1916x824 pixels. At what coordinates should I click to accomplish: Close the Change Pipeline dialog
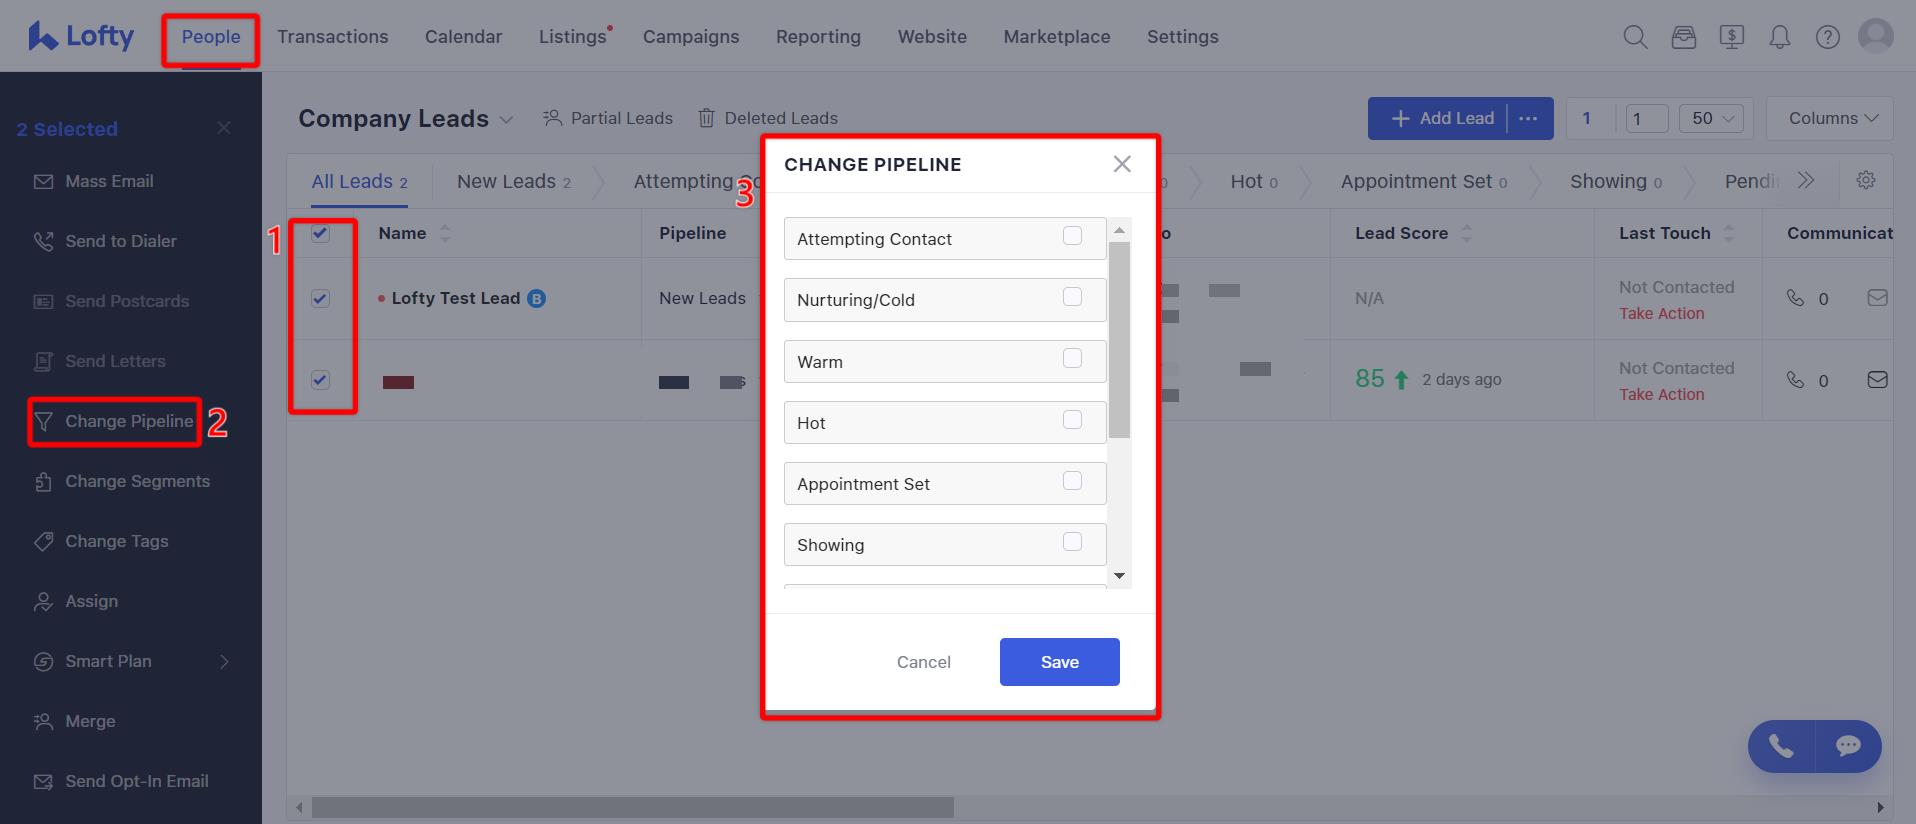[1122, 164]
